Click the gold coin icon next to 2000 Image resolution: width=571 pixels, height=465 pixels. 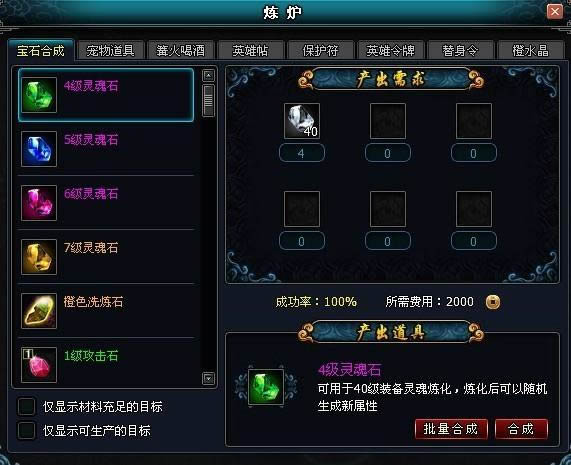click(x=493, y=302)
